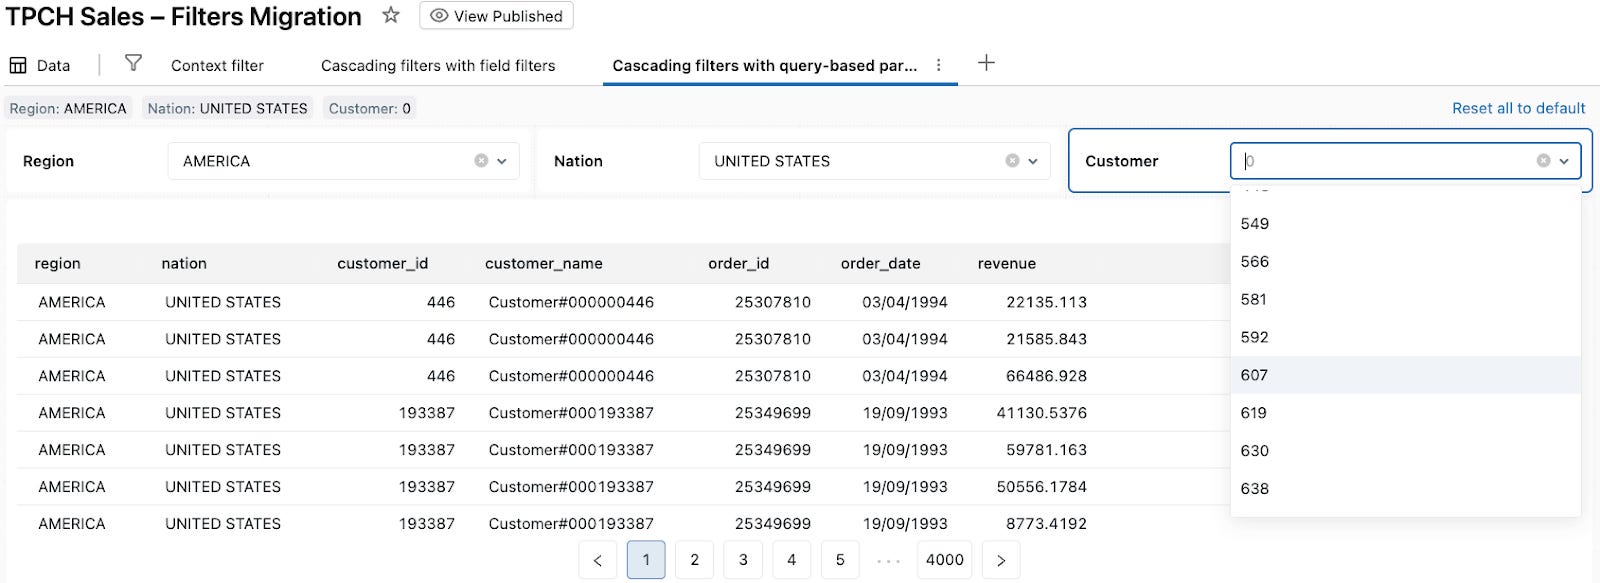Open the Data tab
Screen dimensions: 1600x583
click(x=40, y=65)
